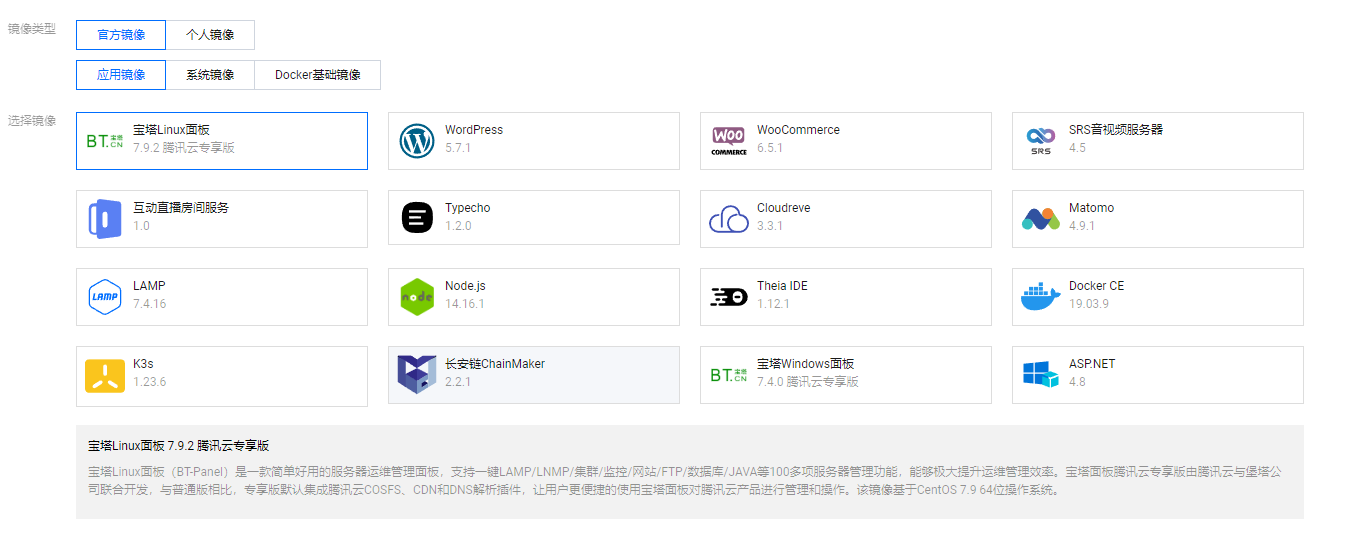Viewport: 1347px width, 534px height.
Task: Choose the WordPress image title
Action: pyautogui.click(x=474, y=130)
